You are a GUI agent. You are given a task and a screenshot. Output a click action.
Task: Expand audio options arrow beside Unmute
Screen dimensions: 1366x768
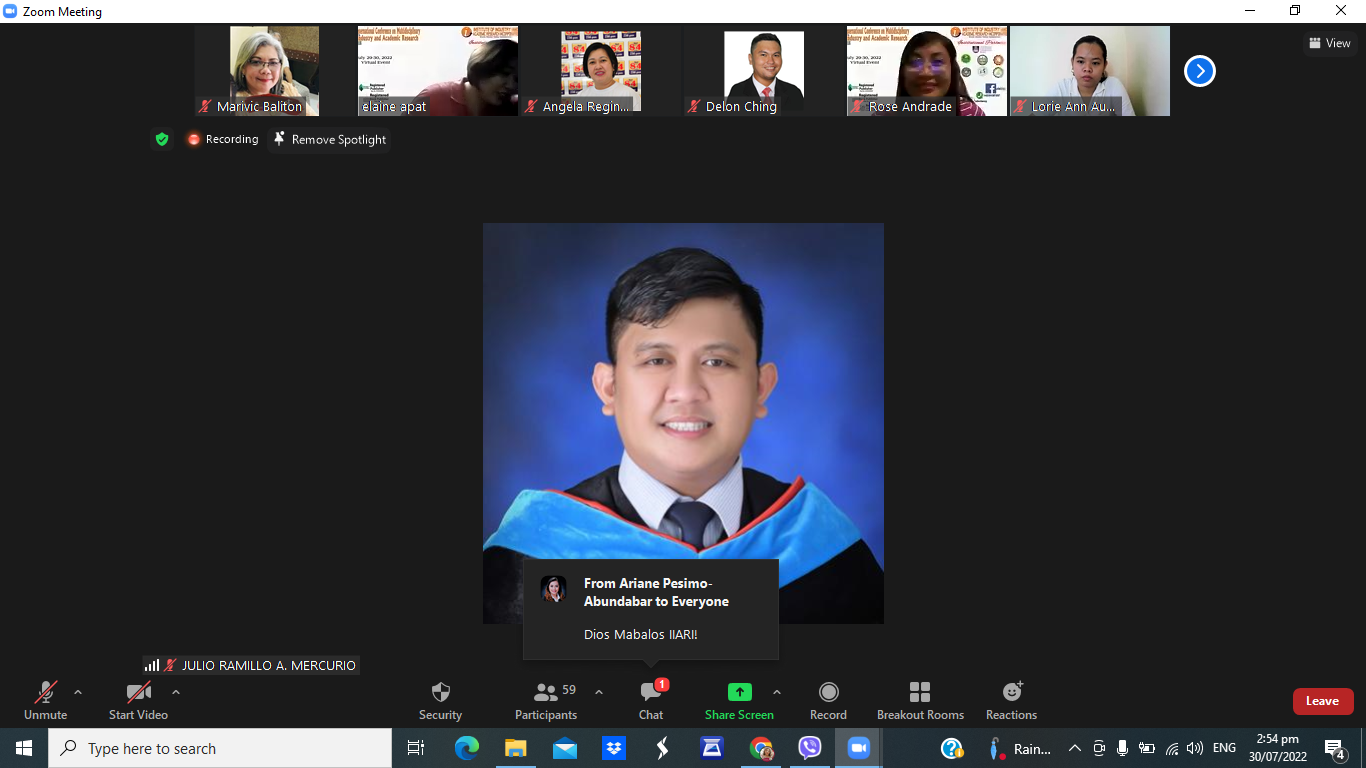click(x=78, y=692)
